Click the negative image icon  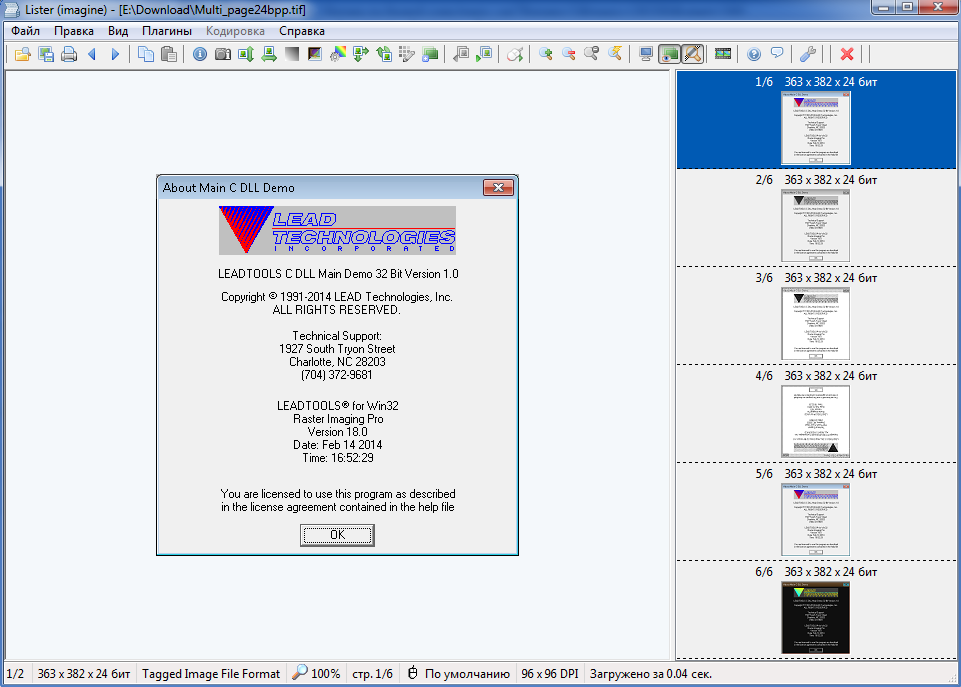coord(315,55)
